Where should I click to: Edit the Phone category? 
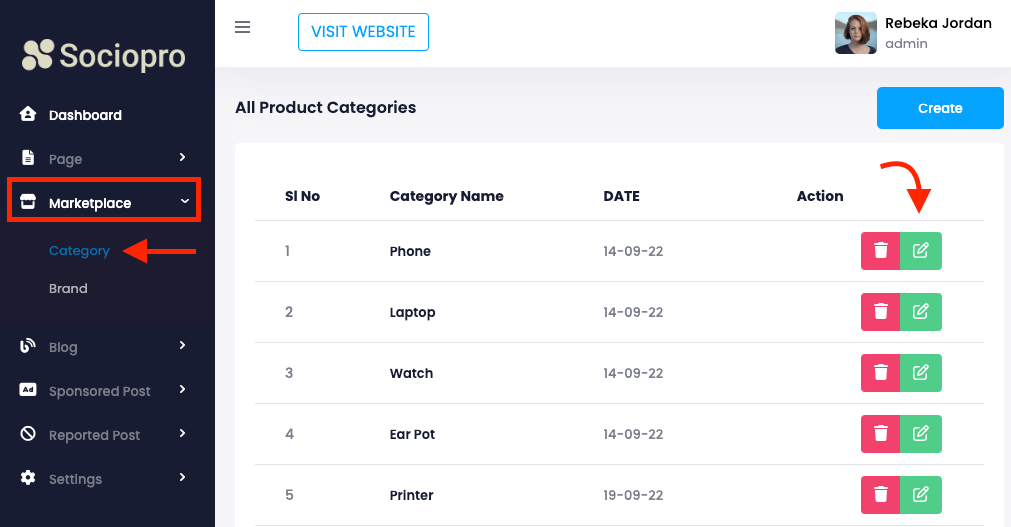click(921, 251)
